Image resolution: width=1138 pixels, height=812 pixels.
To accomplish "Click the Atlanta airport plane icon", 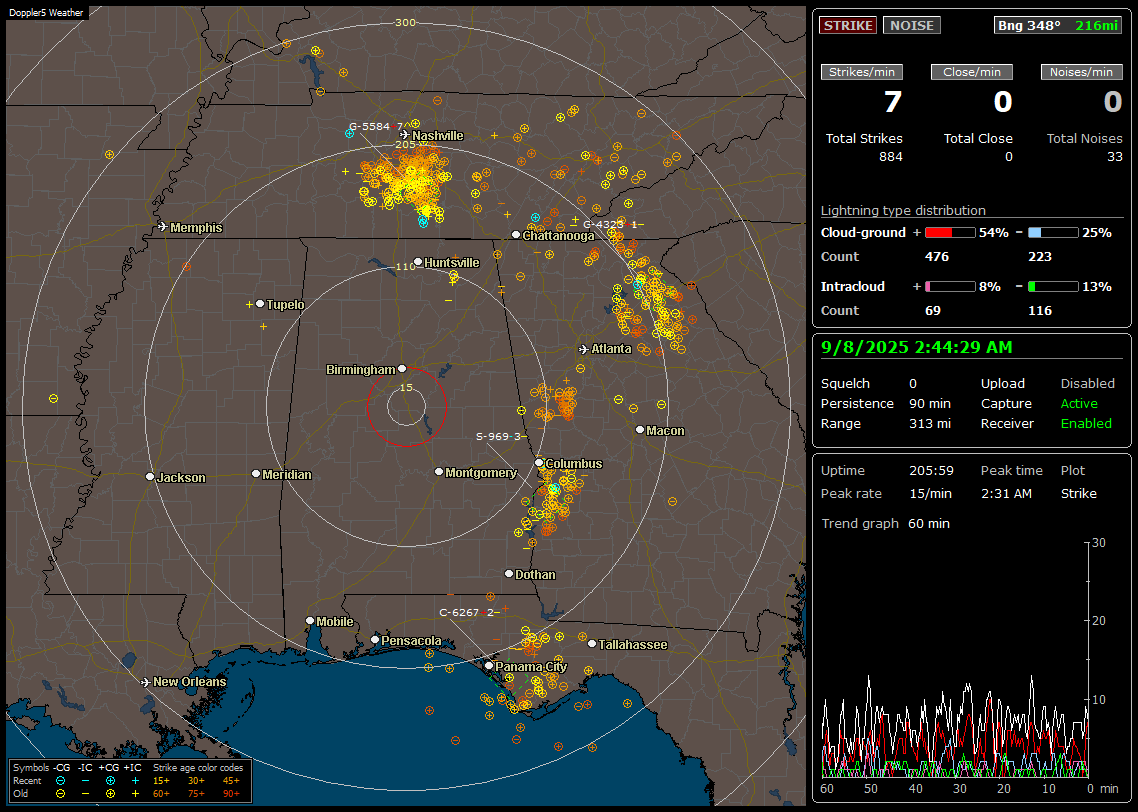I will point(584,349).
